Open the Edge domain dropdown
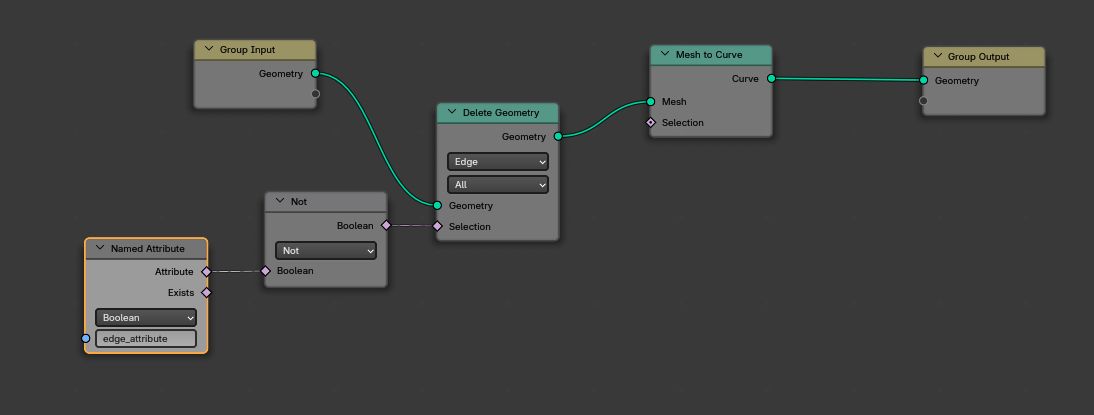Image resolution: width=1094 pixels, height=415 pixels. (x=497, y=162)
